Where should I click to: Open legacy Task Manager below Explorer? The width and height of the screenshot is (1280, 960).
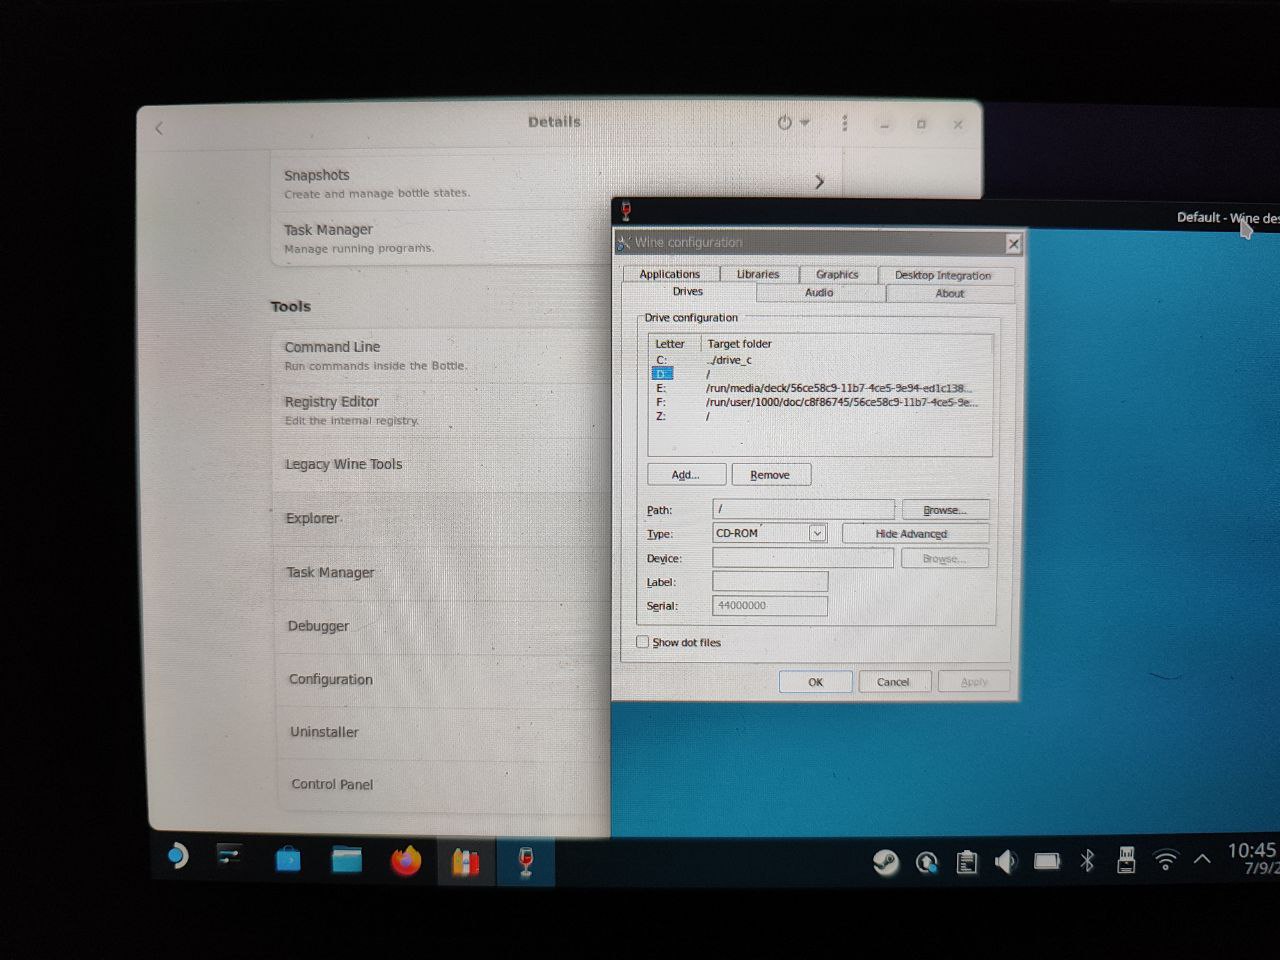(441, 572)
